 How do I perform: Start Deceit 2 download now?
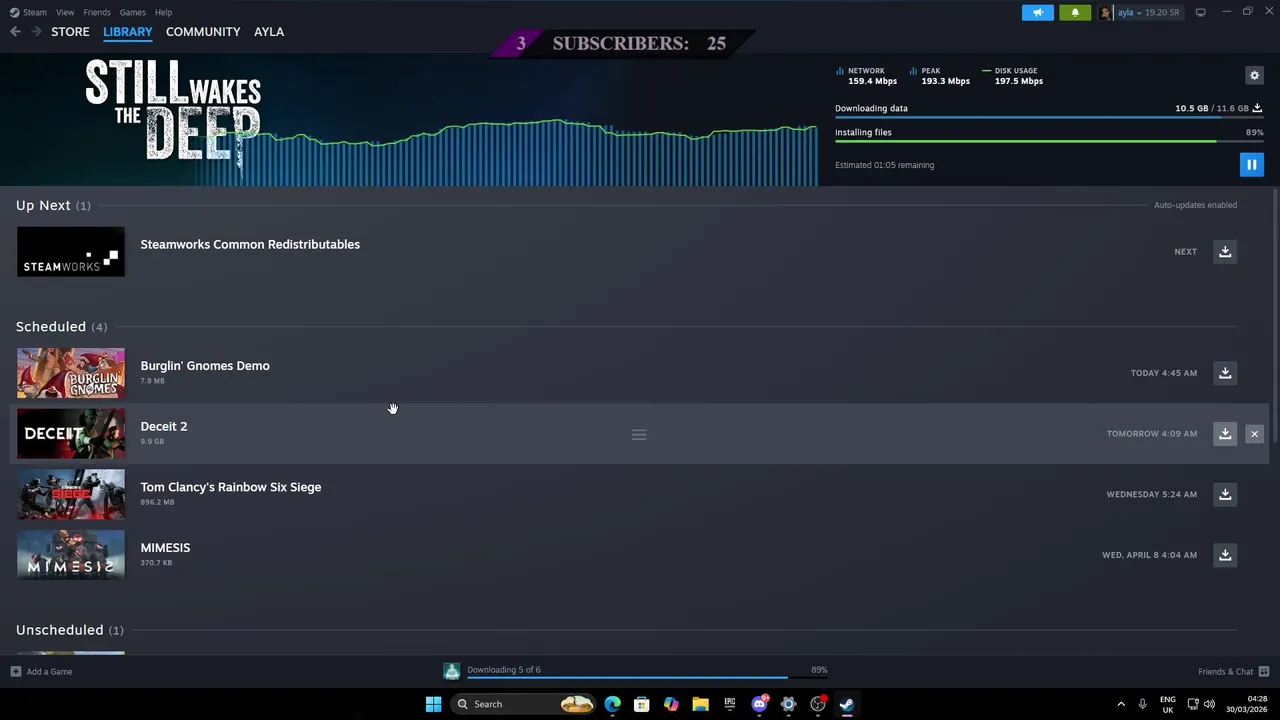point(1225,434)
